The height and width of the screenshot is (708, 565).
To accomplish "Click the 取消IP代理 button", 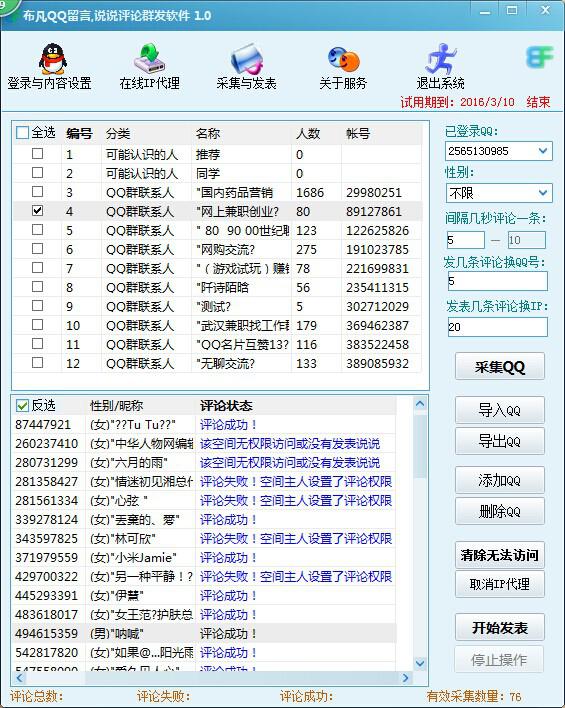I will (500, 584).
